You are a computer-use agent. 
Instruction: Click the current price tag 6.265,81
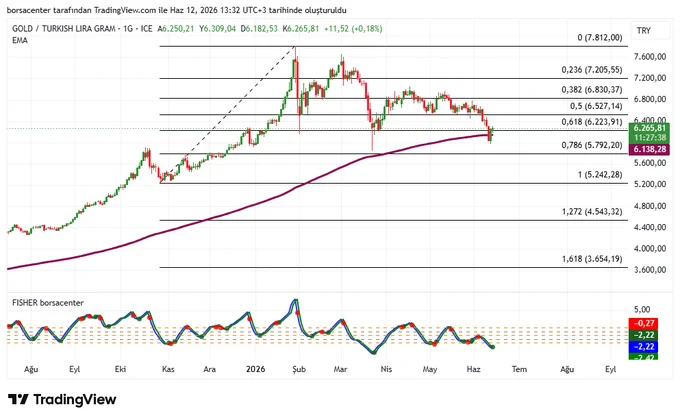[650, 128]
